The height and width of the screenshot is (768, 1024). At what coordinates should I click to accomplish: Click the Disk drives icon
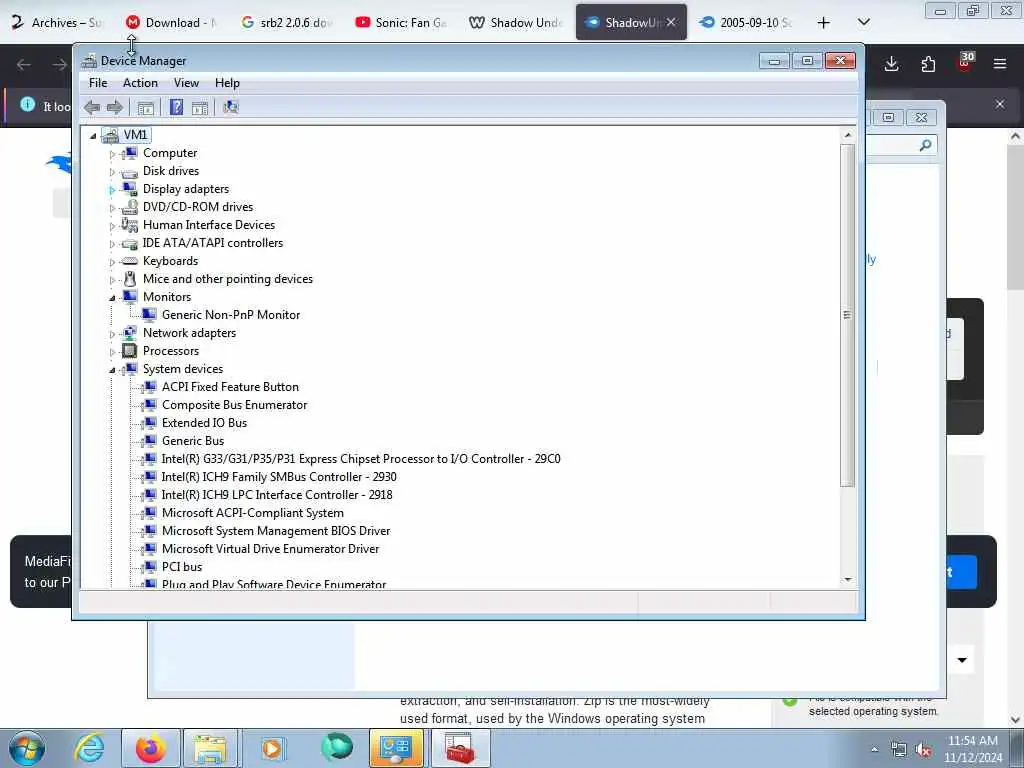pos(130,172)
